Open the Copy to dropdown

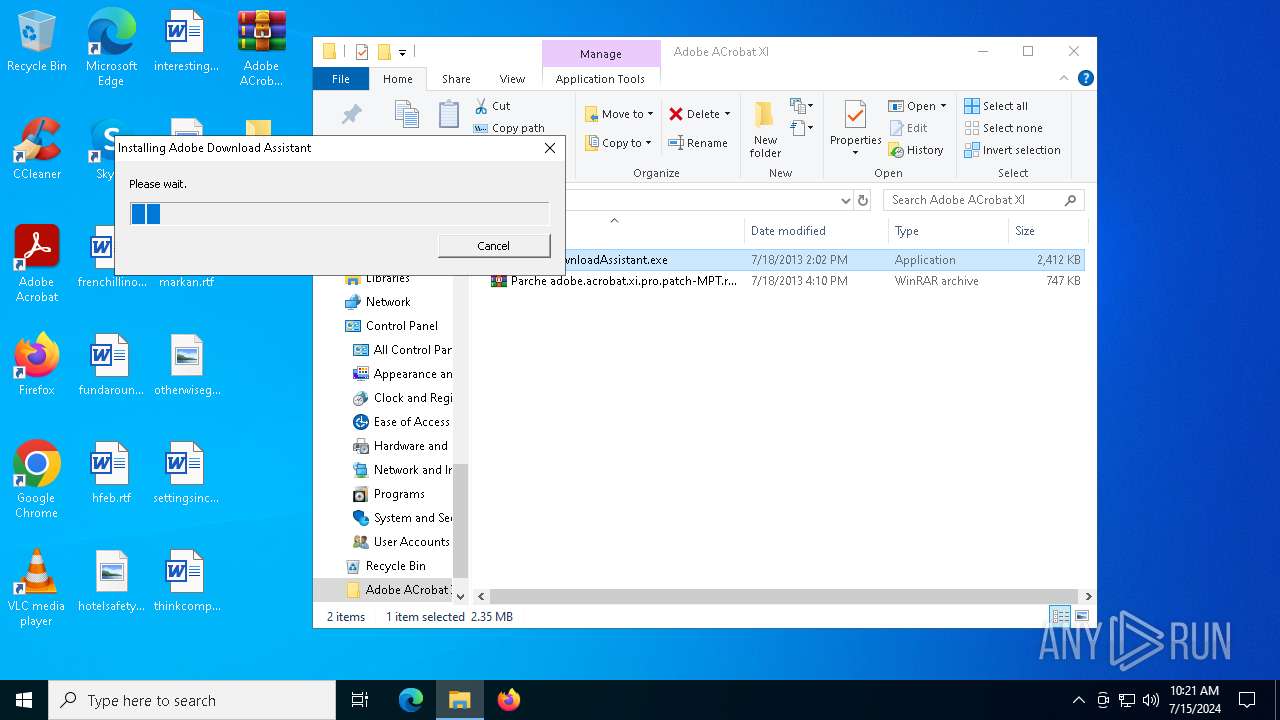click(x=618, y=143)
